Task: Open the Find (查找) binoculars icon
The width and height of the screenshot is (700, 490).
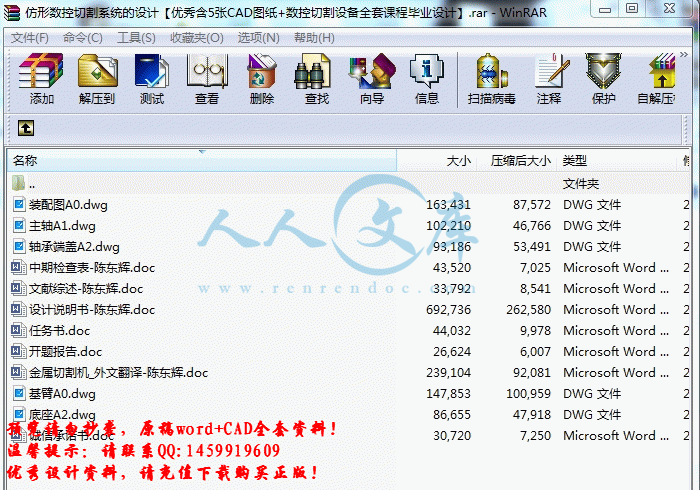Action: tap(312, 71)
